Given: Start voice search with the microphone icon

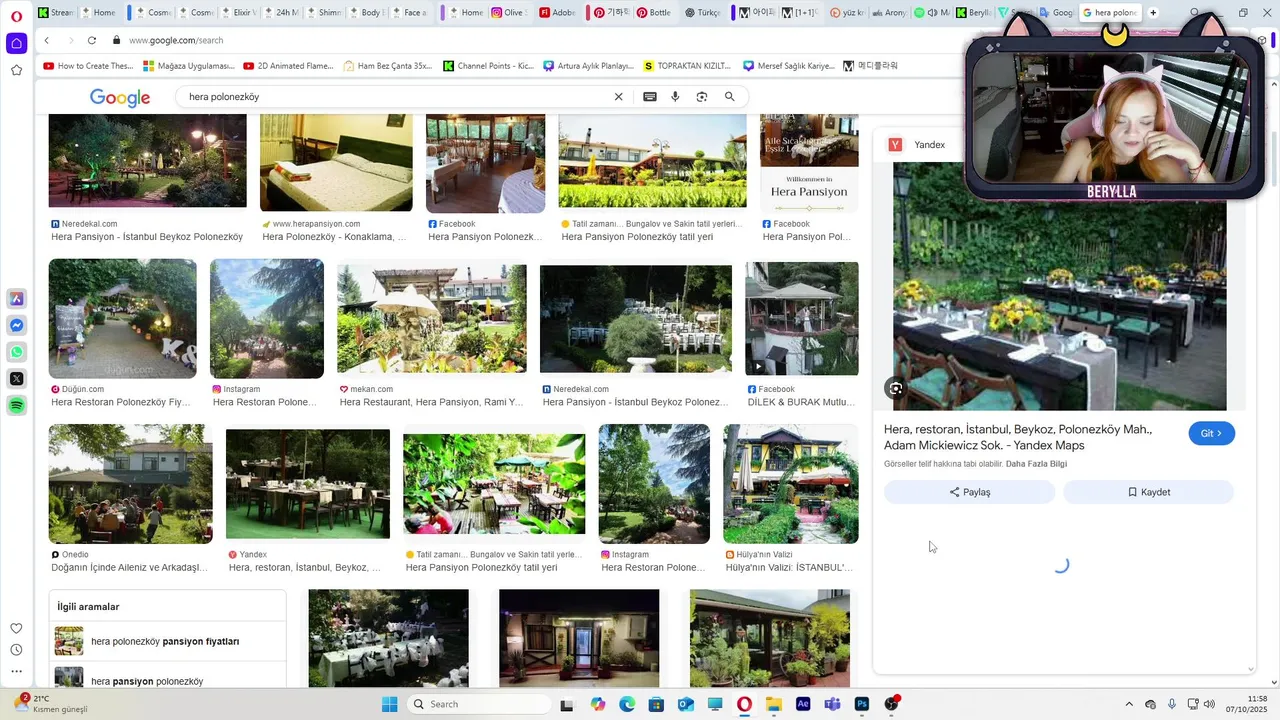Looking at the screenshot, I should [x=675, y=97].
